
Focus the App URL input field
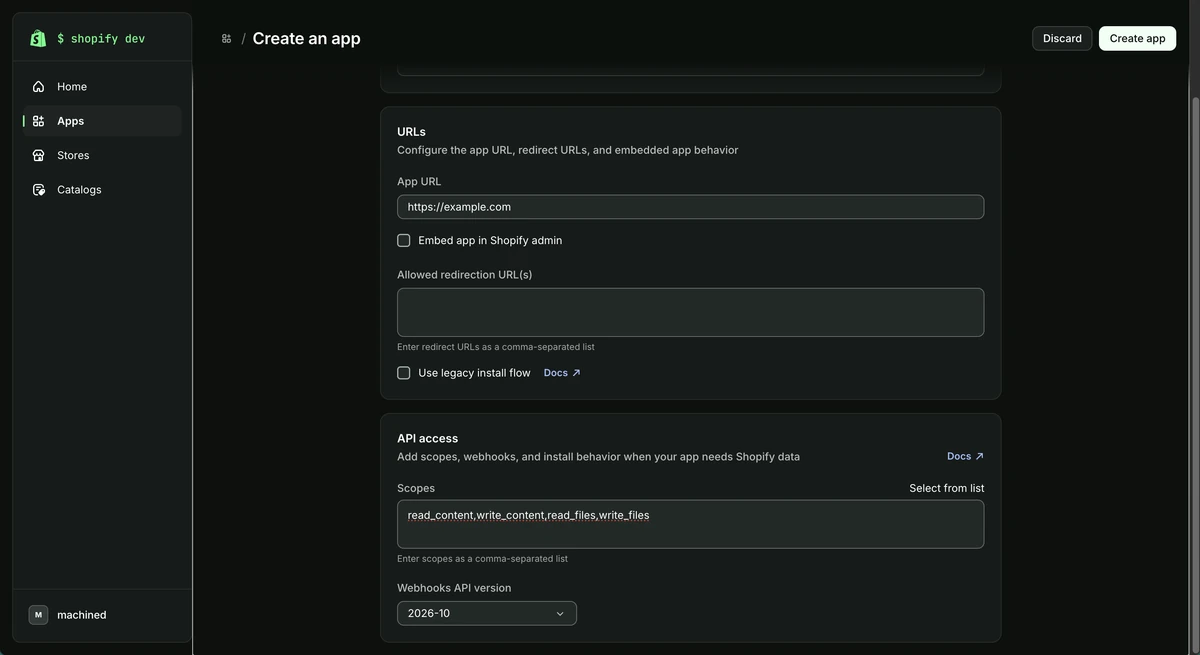pos(690,207)
